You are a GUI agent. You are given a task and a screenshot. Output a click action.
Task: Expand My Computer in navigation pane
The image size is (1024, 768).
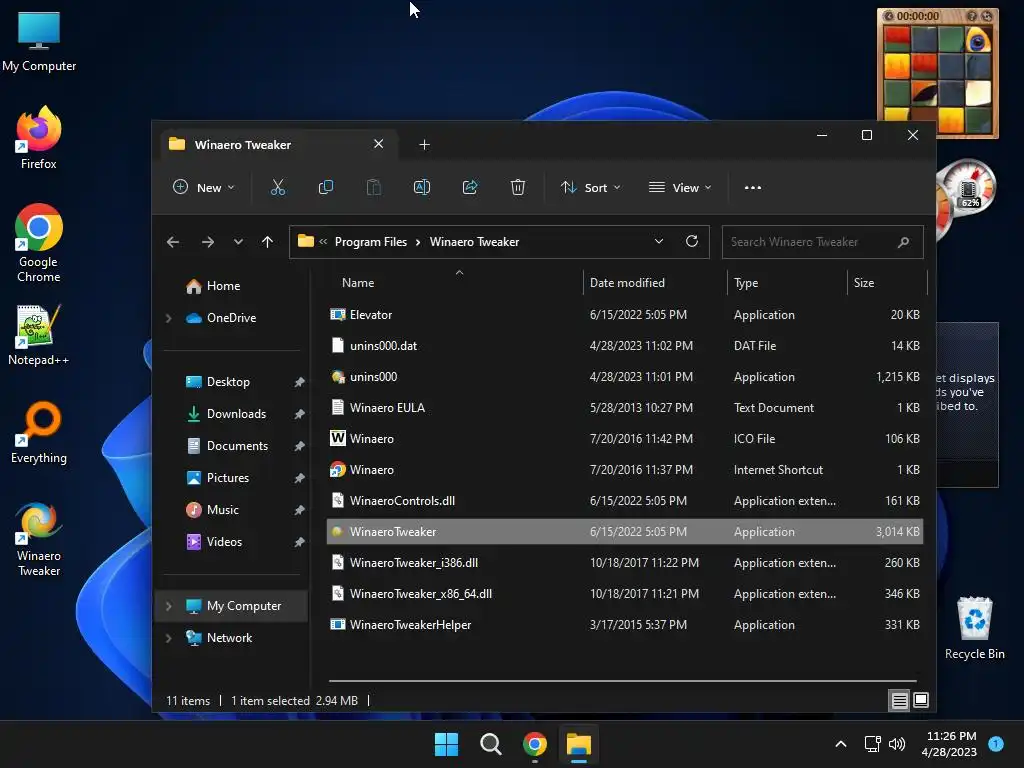(x=168, y=606)
